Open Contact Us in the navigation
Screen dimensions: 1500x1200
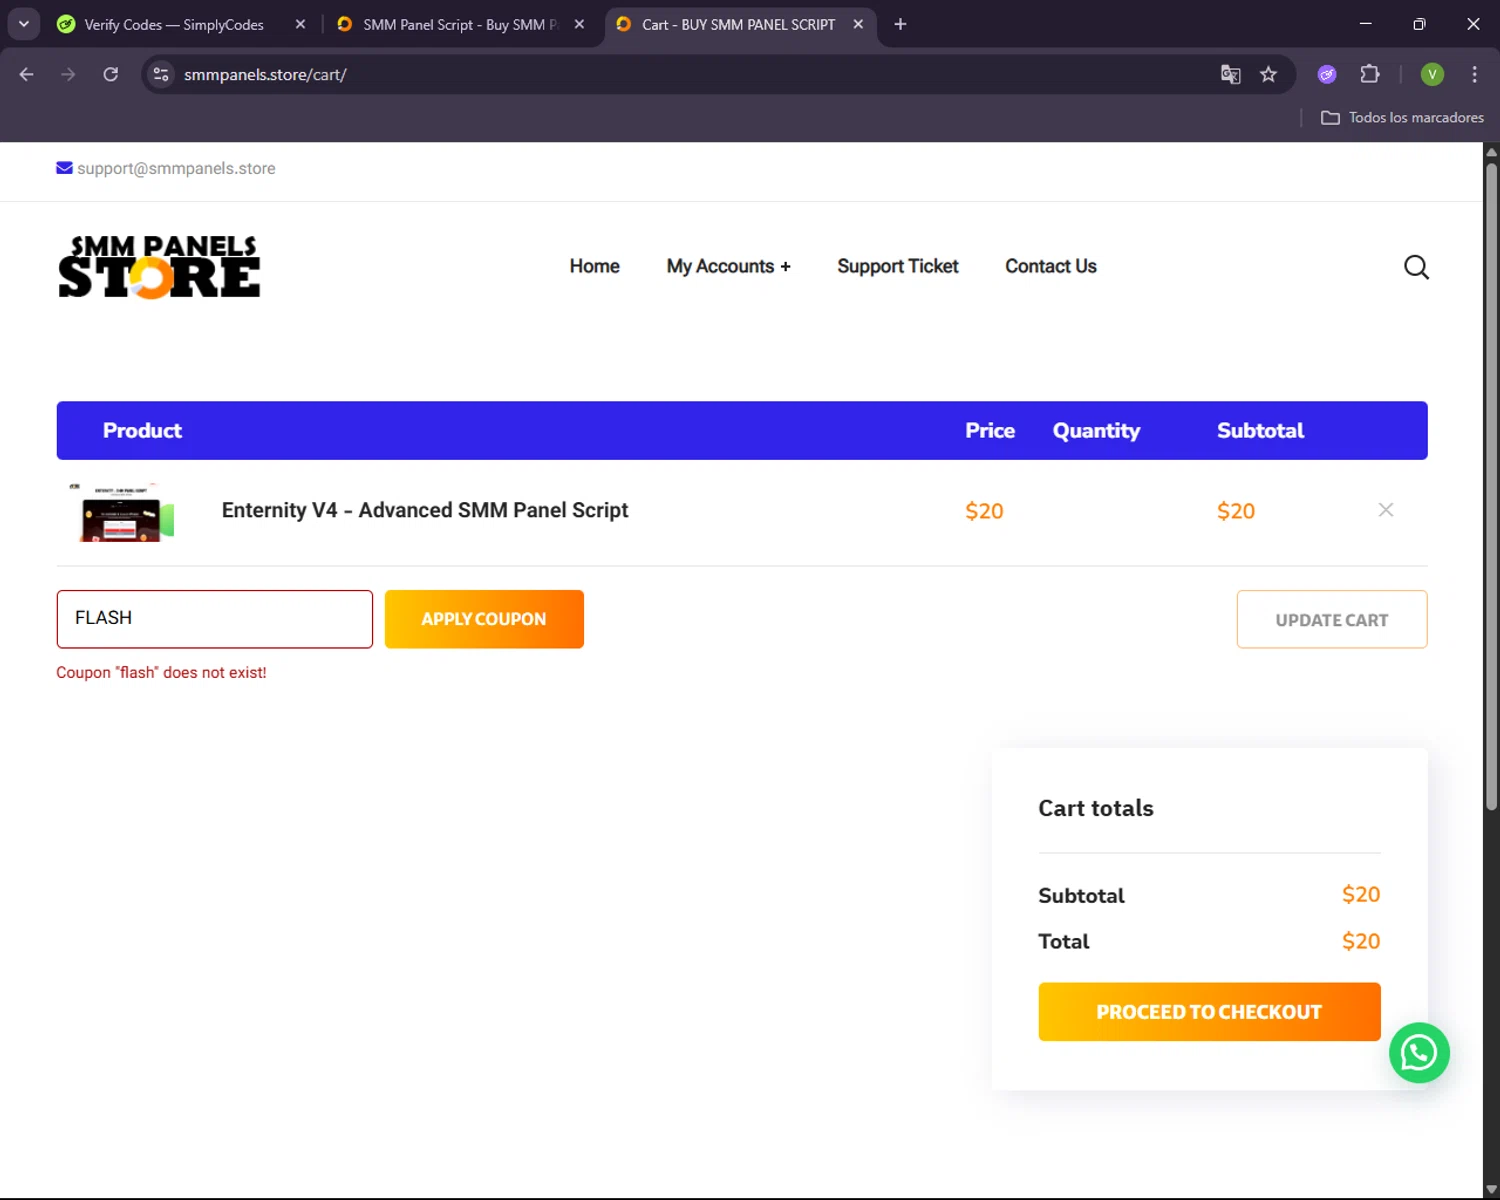[x=1051, y=266]
